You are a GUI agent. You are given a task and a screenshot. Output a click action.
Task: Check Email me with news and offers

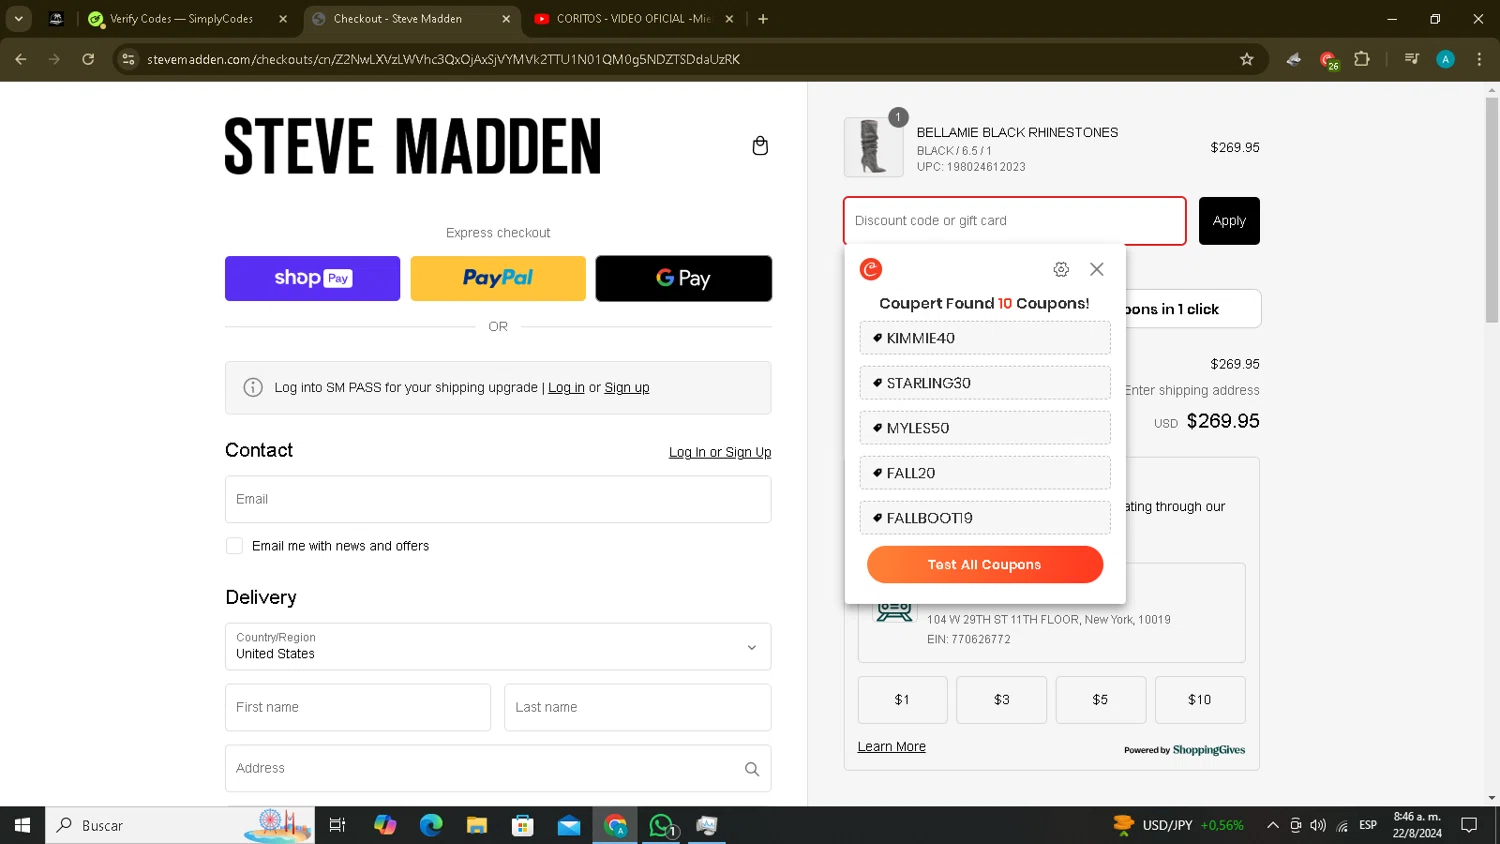(x=234, y=546)
